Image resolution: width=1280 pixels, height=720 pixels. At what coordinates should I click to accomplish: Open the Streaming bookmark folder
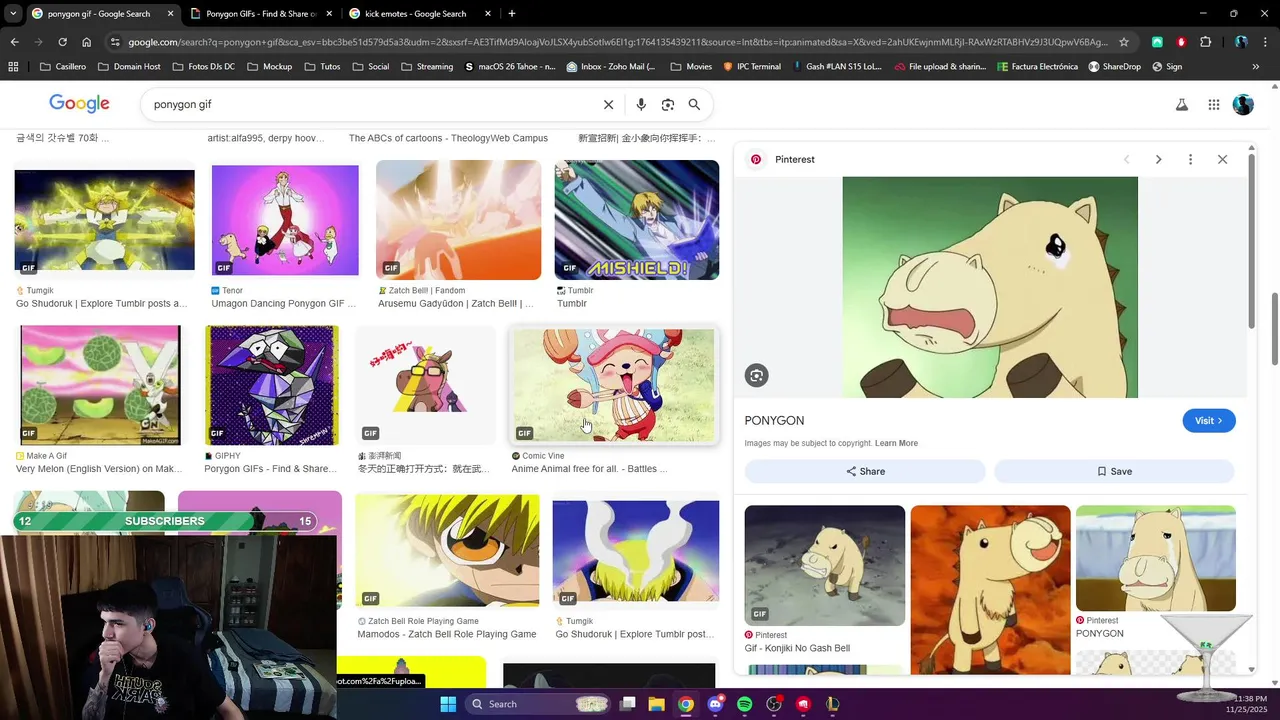[x=427, y=67]
